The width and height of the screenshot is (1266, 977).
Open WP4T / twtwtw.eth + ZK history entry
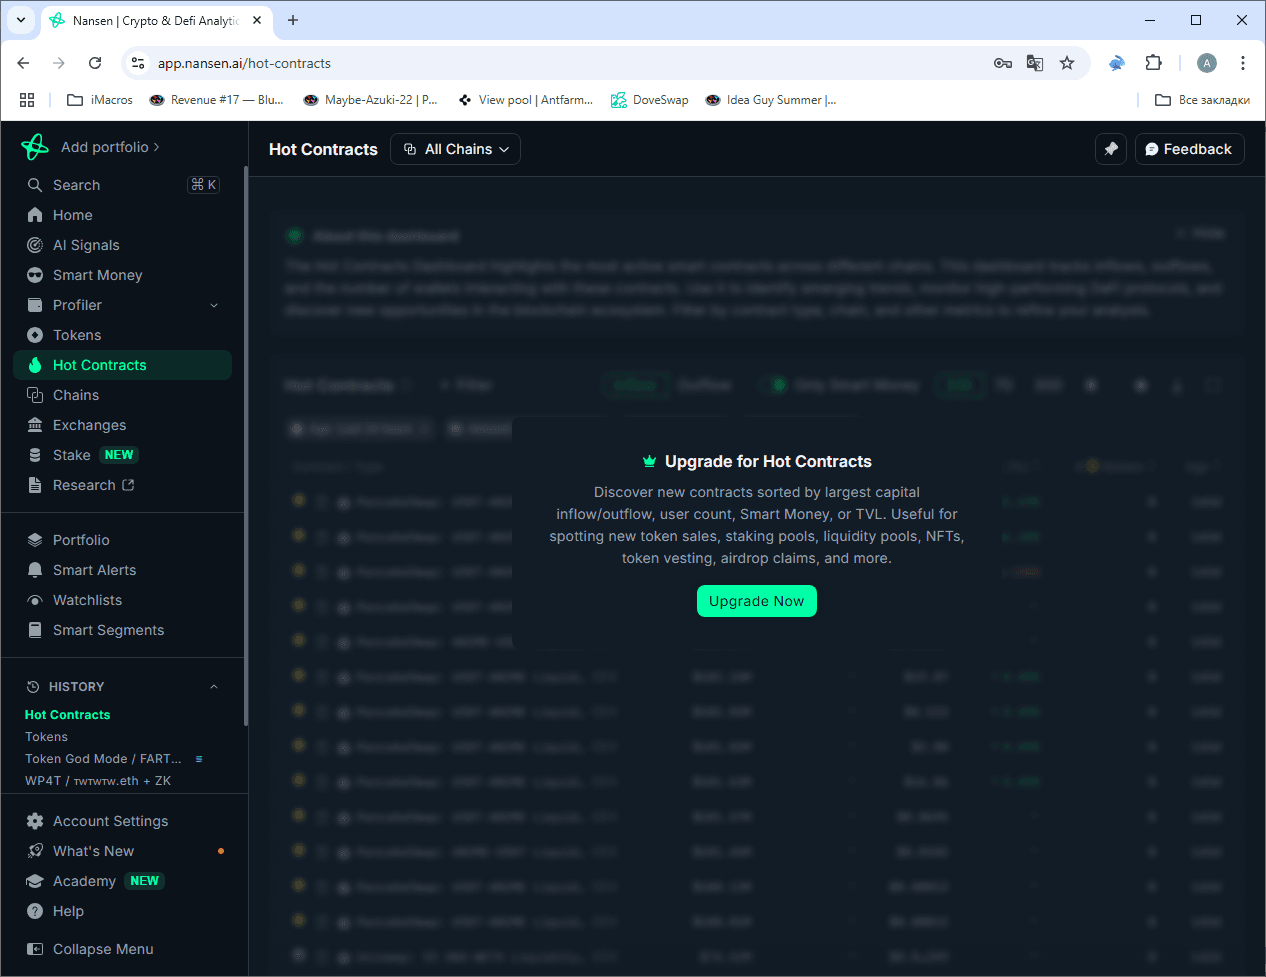pyautogui.click(x=98, y=781)
